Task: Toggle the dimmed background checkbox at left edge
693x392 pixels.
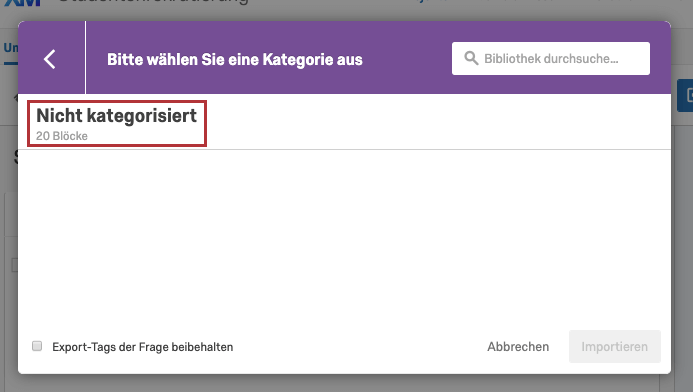Action: click(x=14, y=265)
